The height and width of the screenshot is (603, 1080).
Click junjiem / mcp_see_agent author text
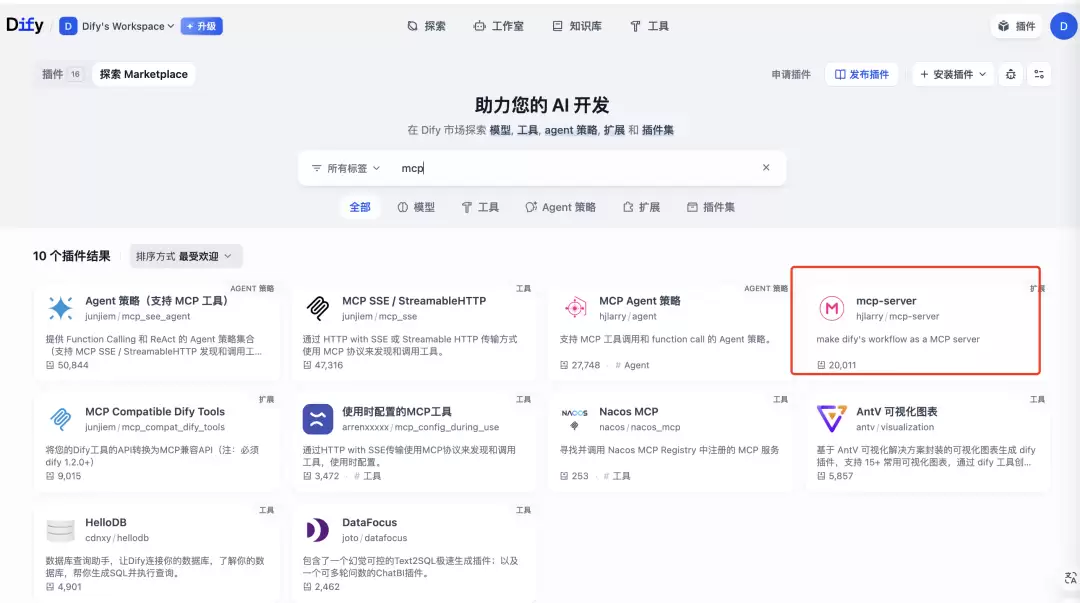click(x=137, y=316)
